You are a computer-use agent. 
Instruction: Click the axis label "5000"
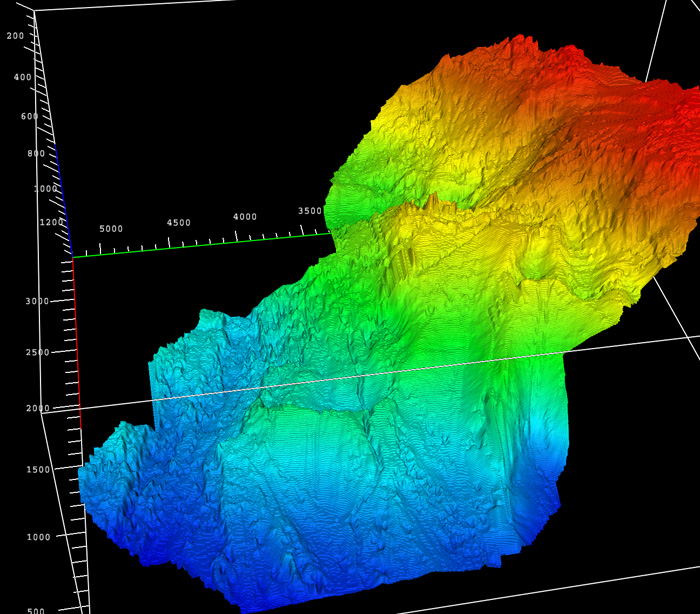click(111, 229)
